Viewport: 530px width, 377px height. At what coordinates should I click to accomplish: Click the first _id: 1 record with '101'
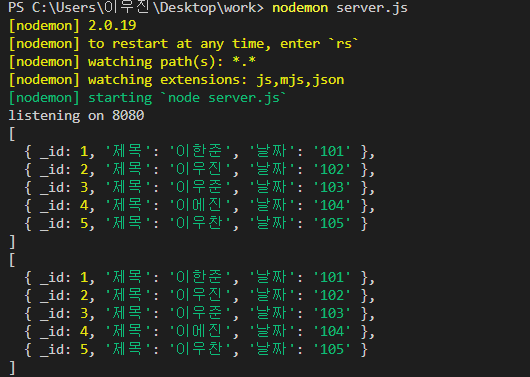tap(199, 151)
